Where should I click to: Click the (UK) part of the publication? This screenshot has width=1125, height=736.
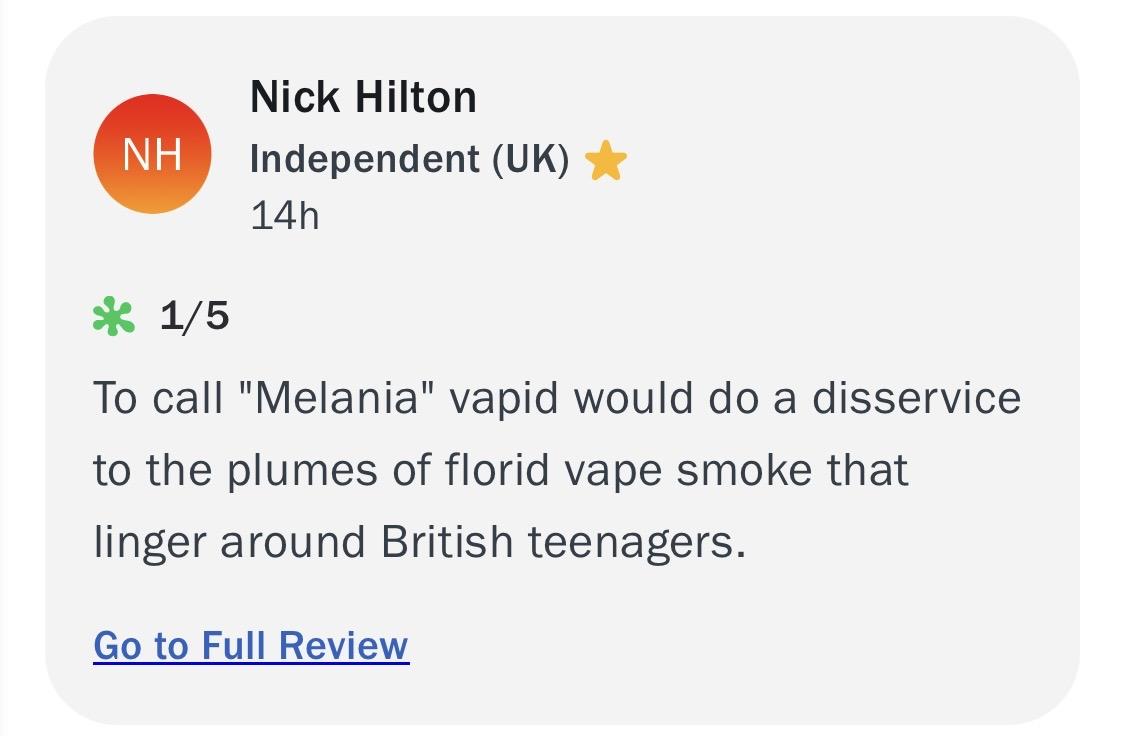tap(530, 160)
